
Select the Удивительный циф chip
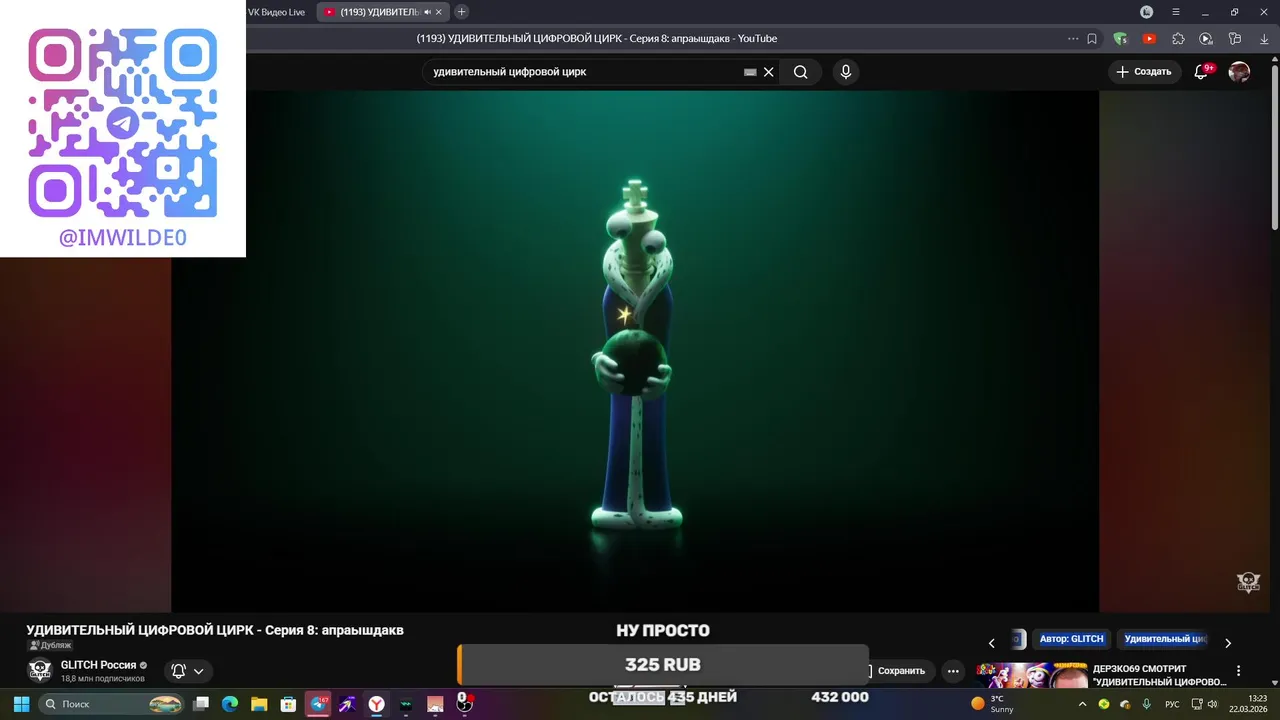[1165, 639]
